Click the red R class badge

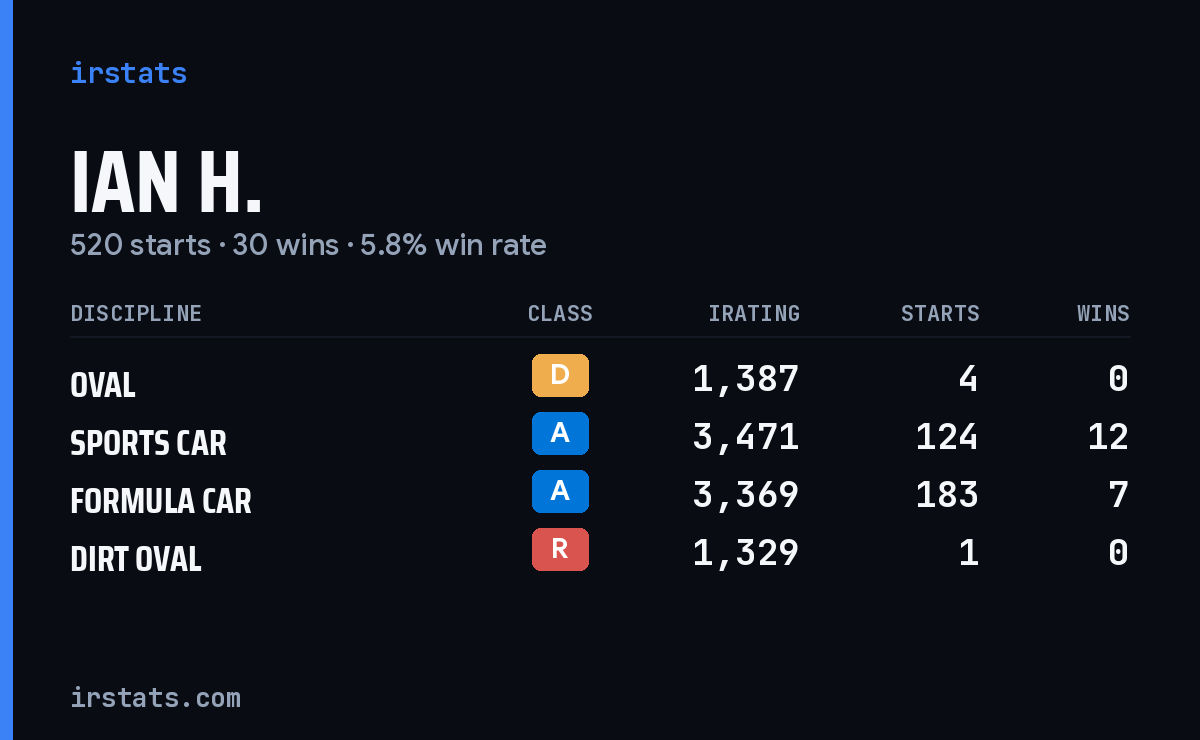point(560,550)
